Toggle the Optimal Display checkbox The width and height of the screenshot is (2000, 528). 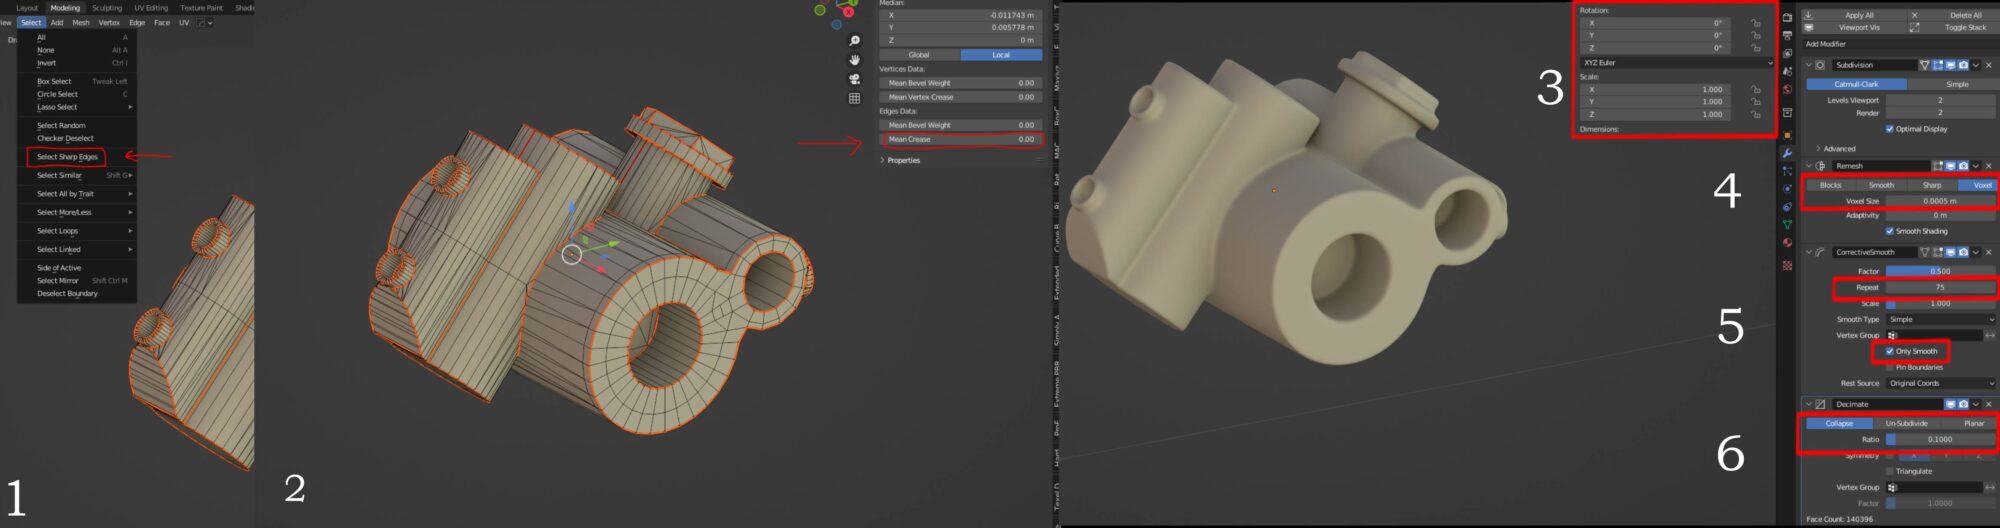coord(1889,129)
